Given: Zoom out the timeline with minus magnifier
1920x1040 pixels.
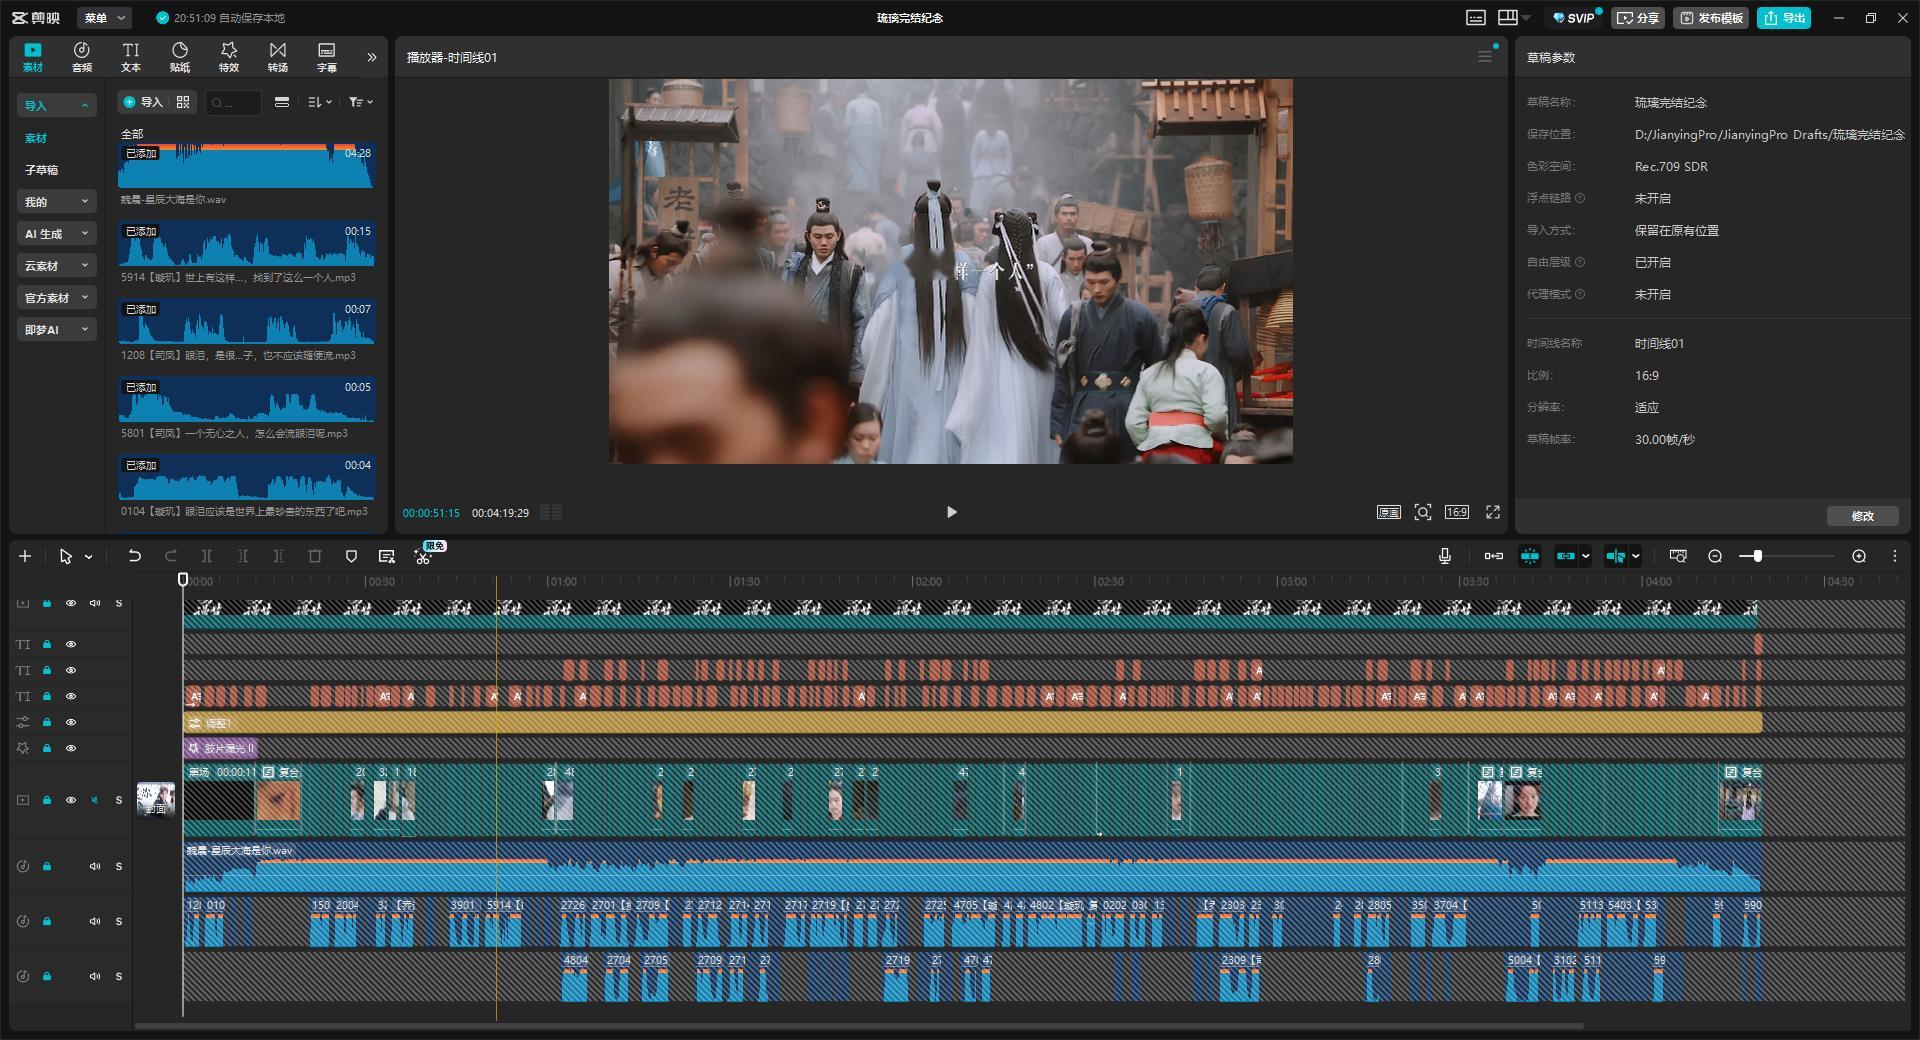Looking at the screenshot, I should point(1715,556).
